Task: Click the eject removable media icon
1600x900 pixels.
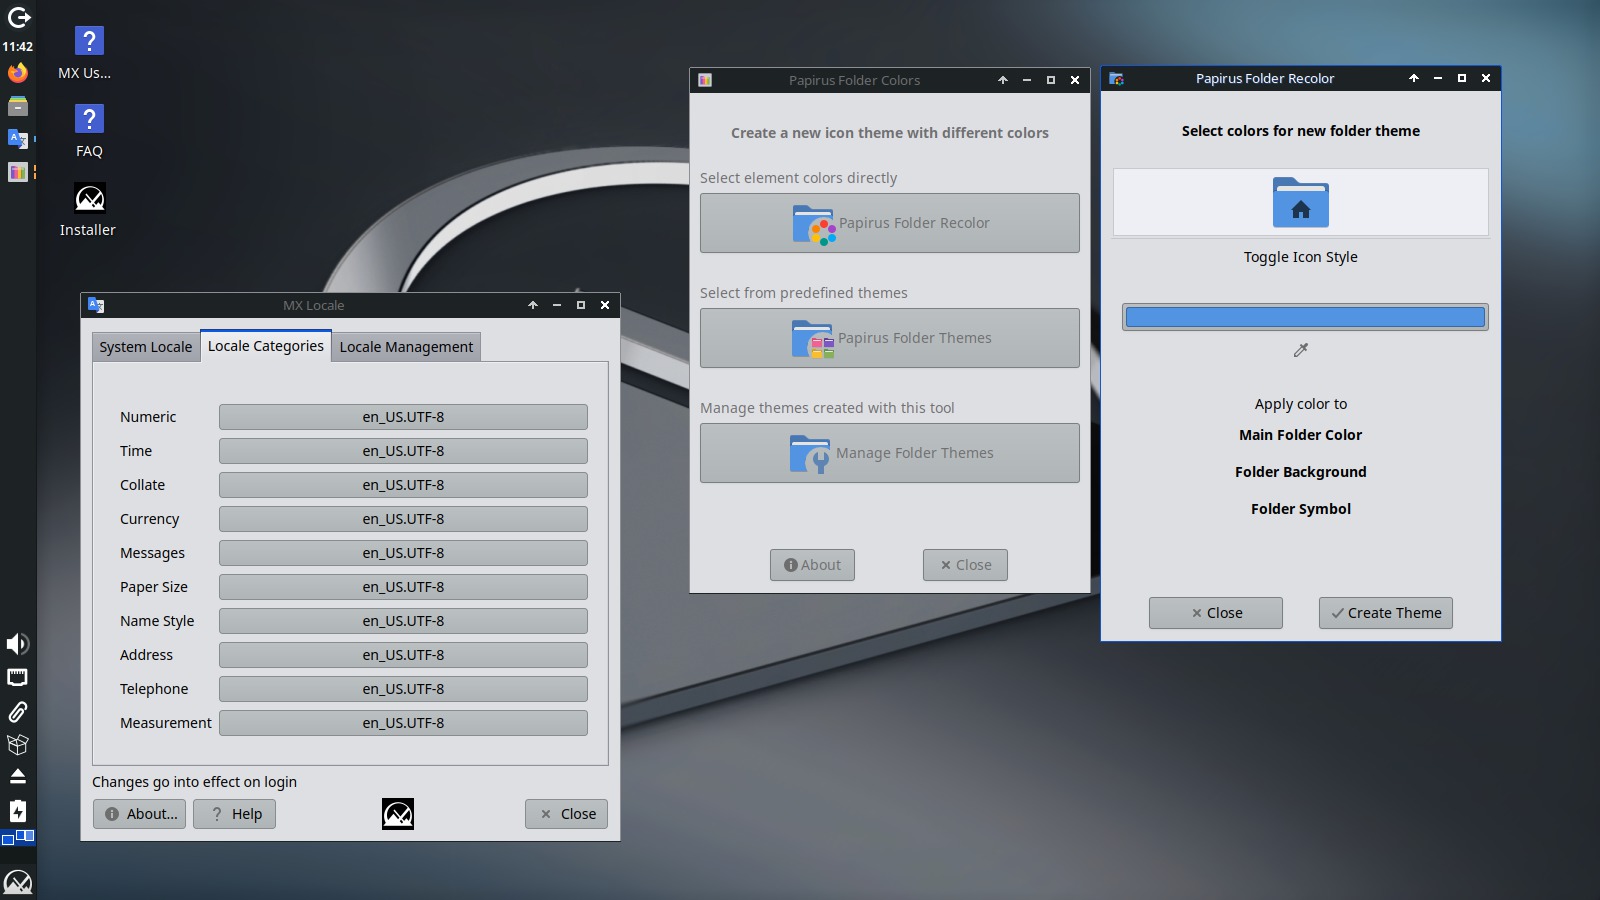Action: [x=18, y=777]
